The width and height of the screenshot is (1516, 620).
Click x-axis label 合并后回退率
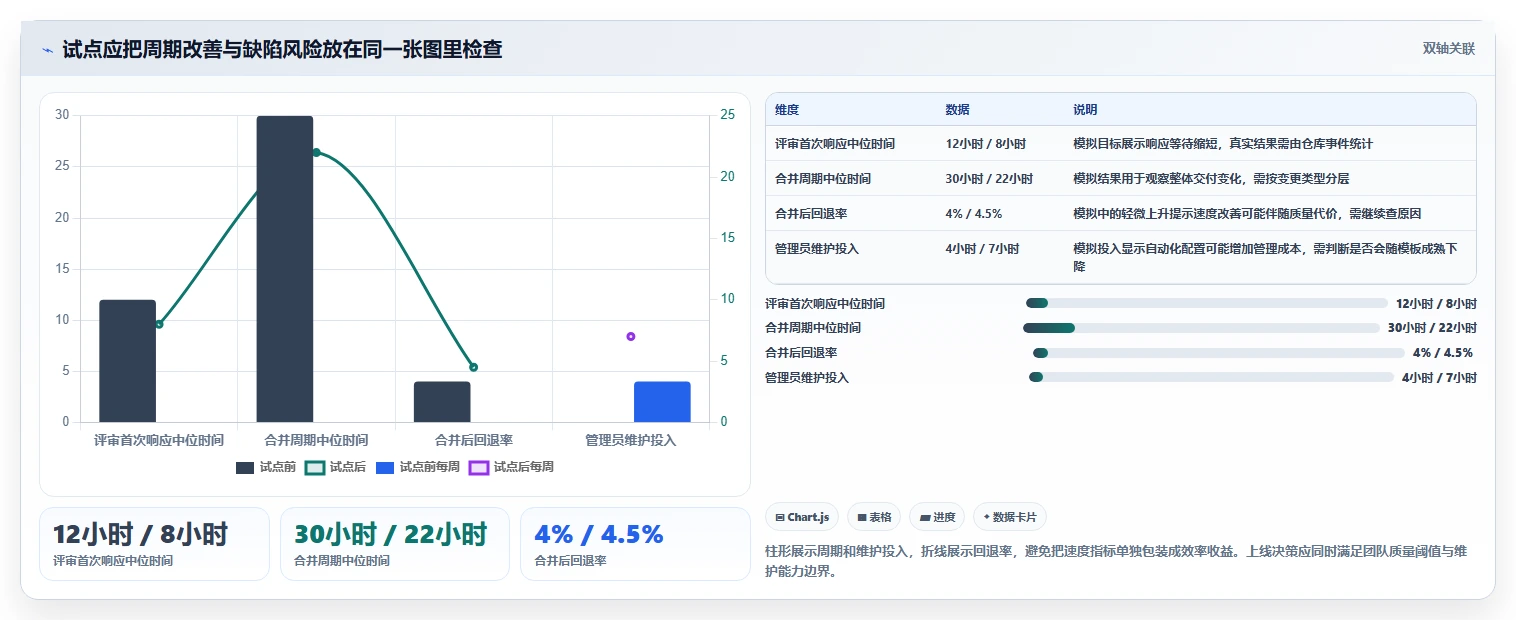(474, 440)
